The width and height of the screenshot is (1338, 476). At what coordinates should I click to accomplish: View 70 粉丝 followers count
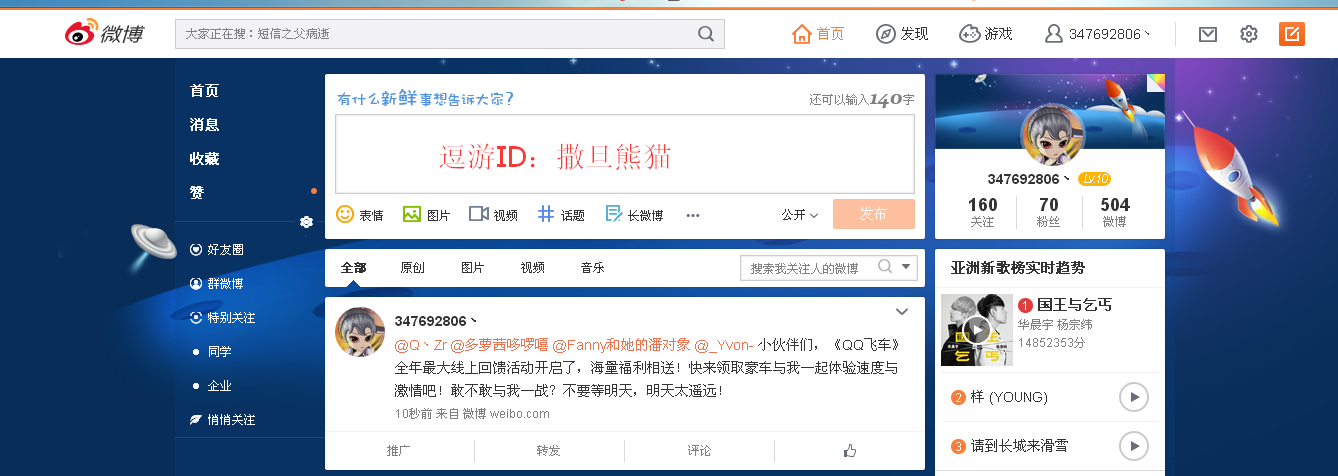pyautogui.click(x=1049, y=212)
